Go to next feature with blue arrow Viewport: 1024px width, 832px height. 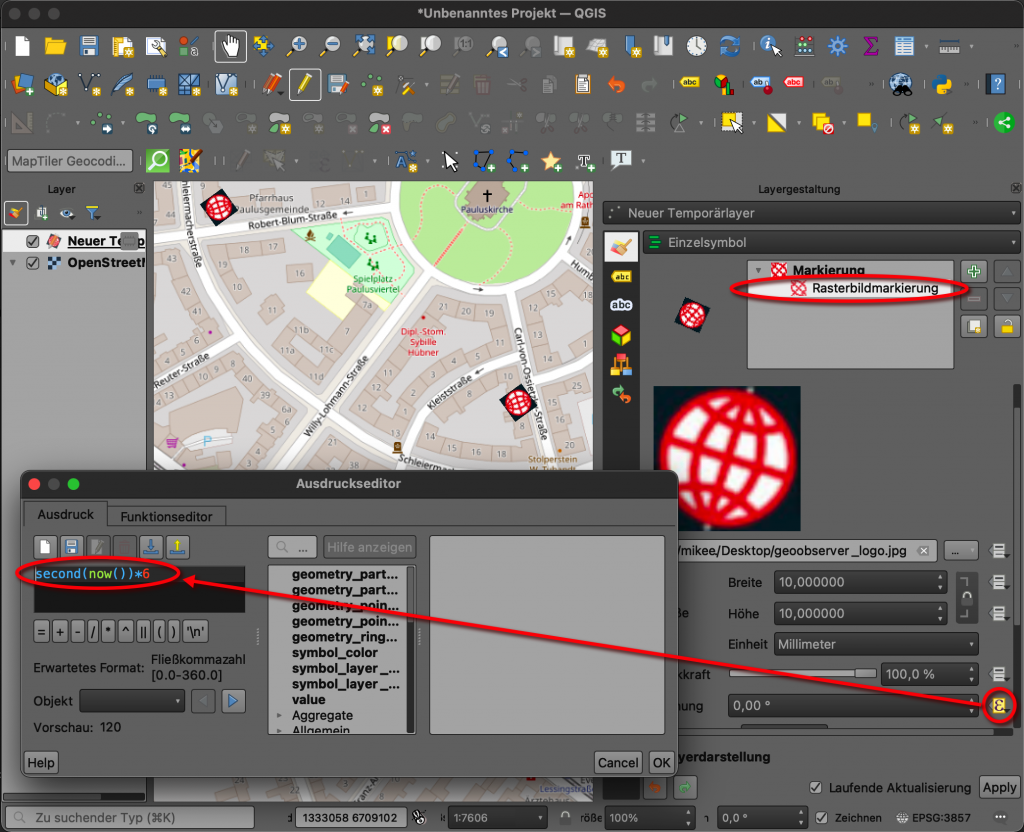click(232, 701)
